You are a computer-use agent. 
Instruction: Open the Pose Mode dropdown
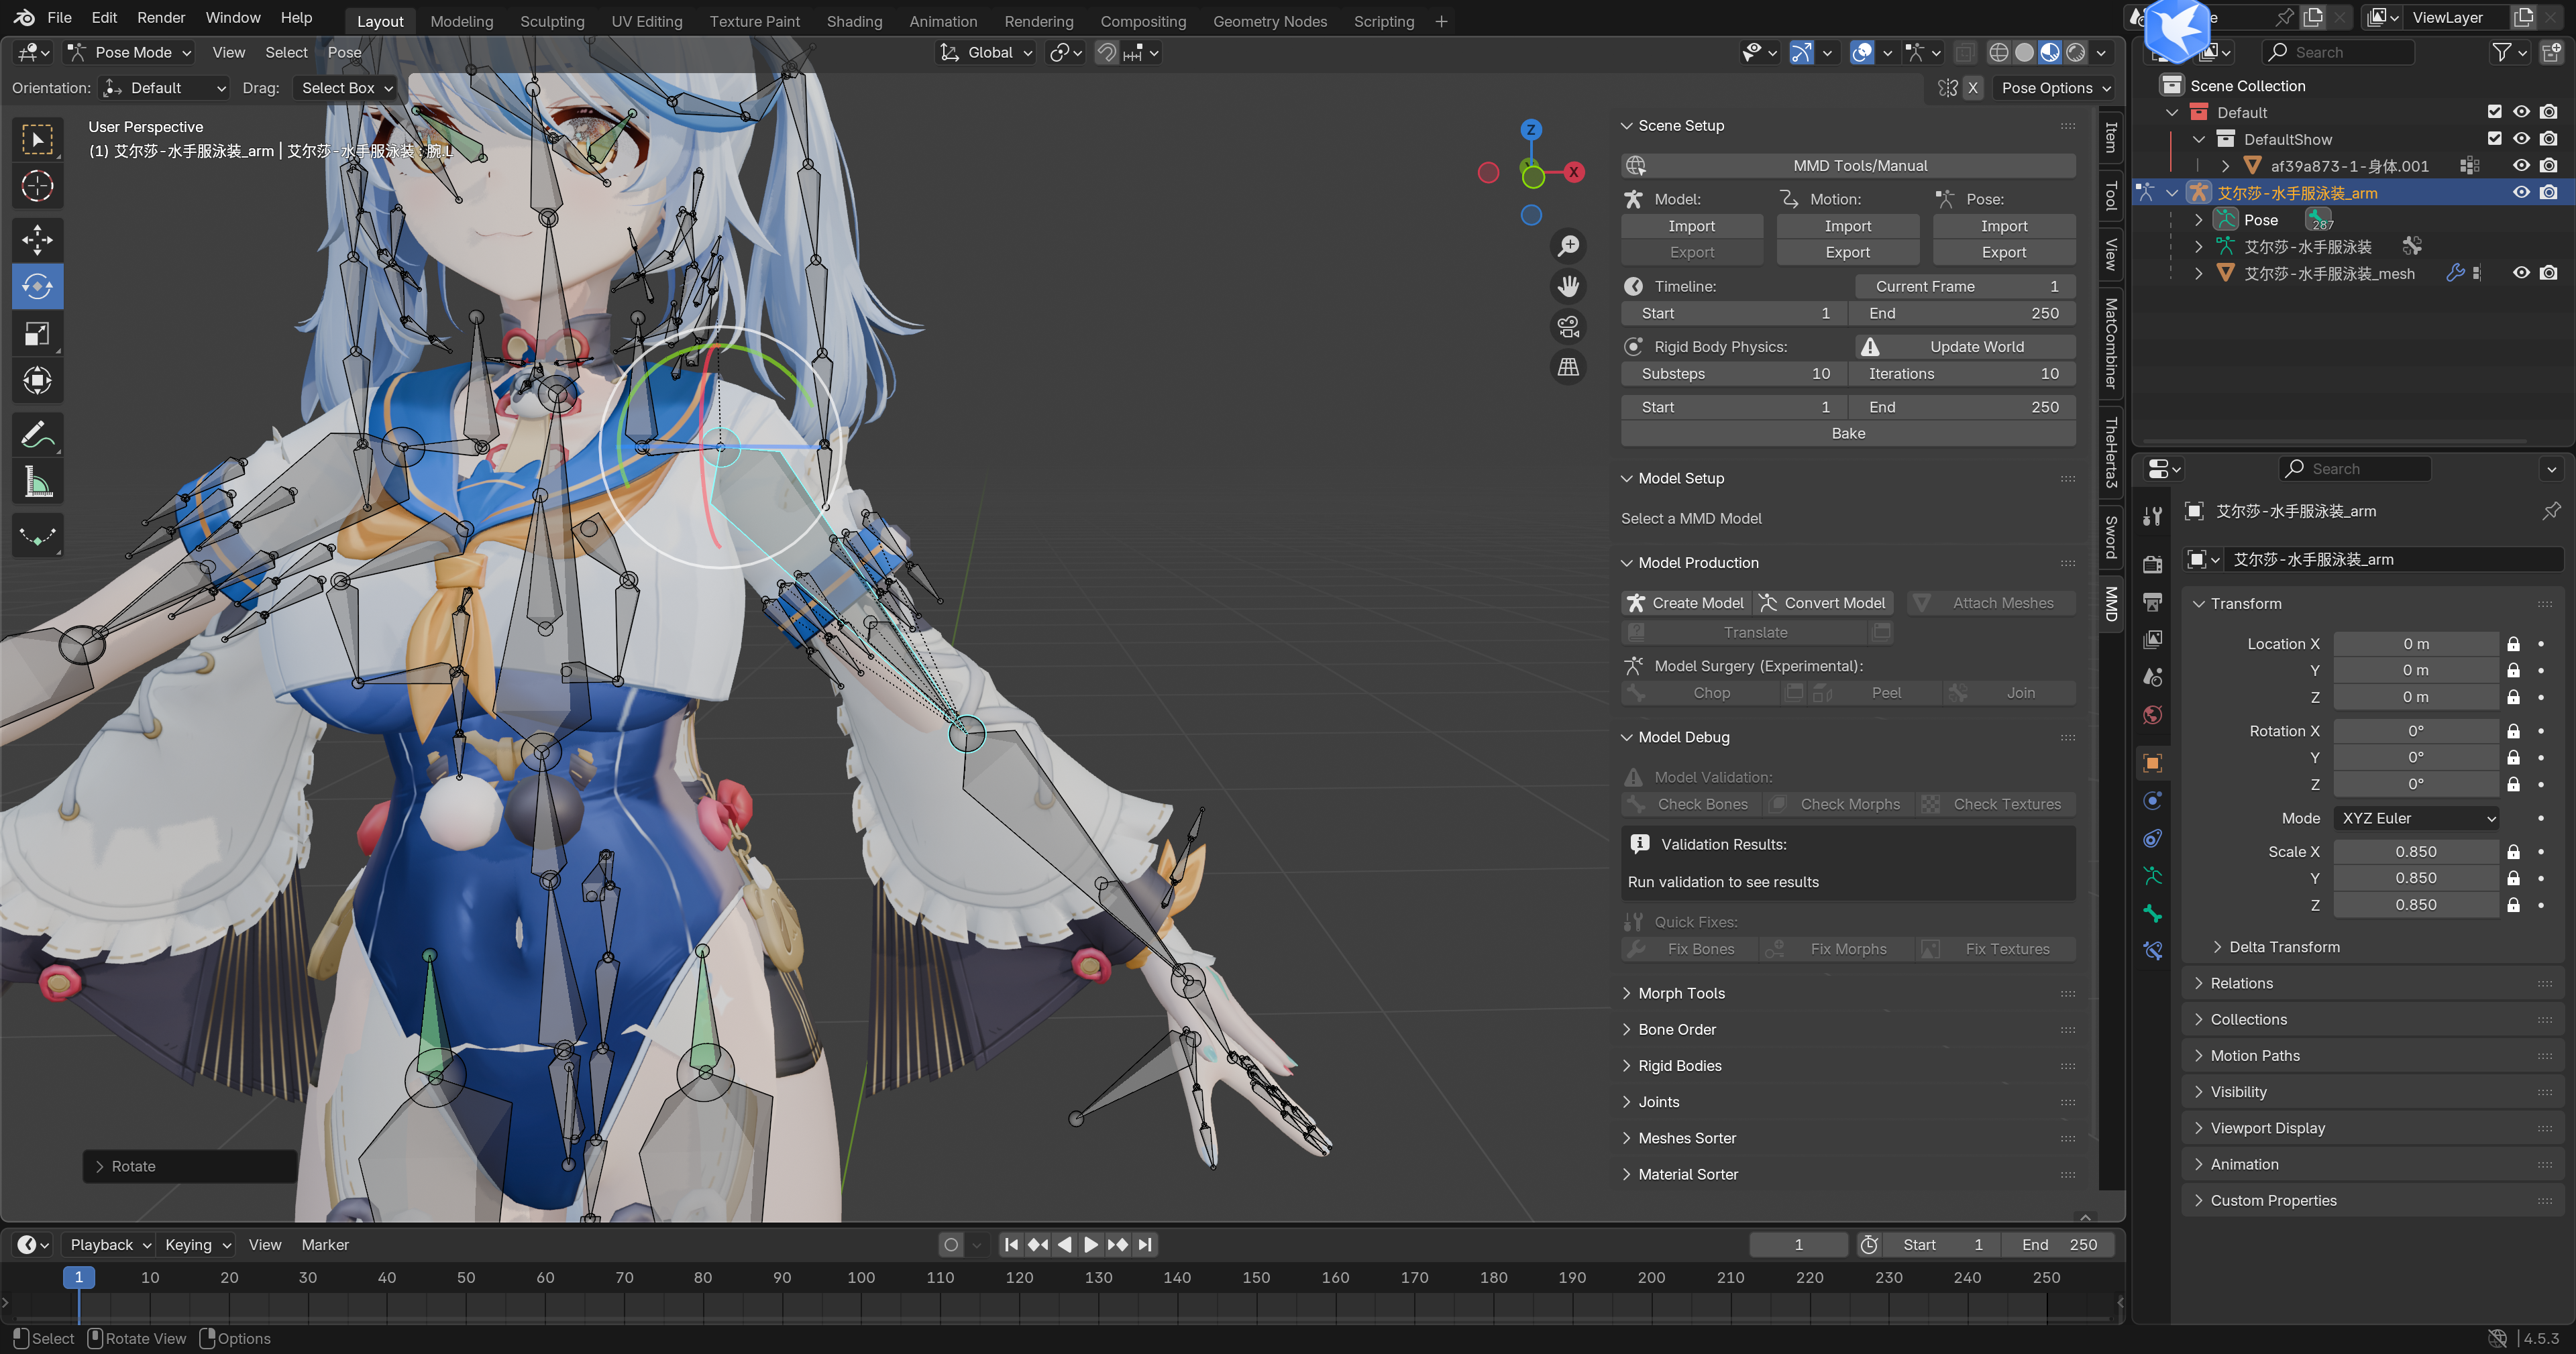coord(130,52)
